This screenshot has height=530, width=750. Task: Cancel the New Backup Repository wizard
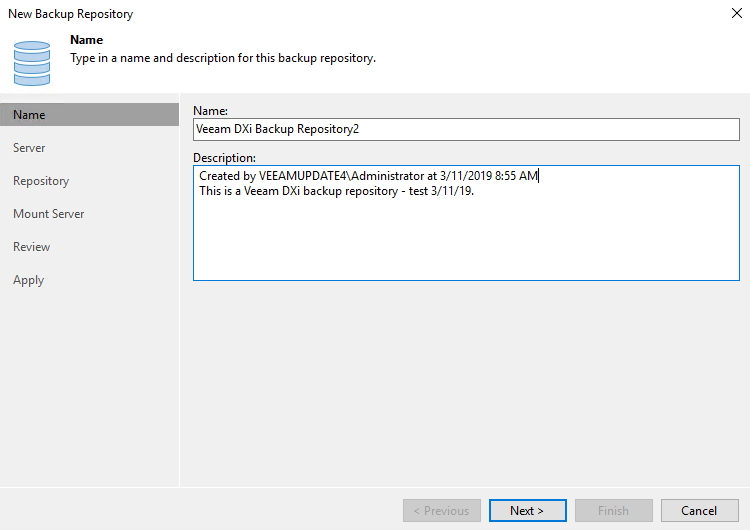tap(699, 510)
